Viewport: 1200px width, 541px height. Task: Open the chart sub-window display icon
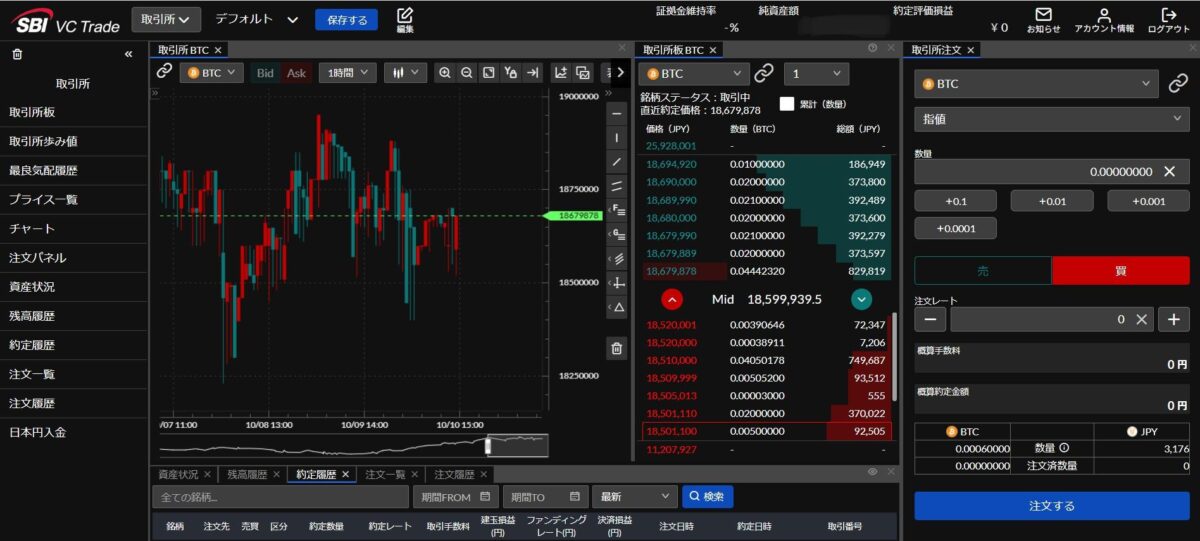(x=583, y=73)
